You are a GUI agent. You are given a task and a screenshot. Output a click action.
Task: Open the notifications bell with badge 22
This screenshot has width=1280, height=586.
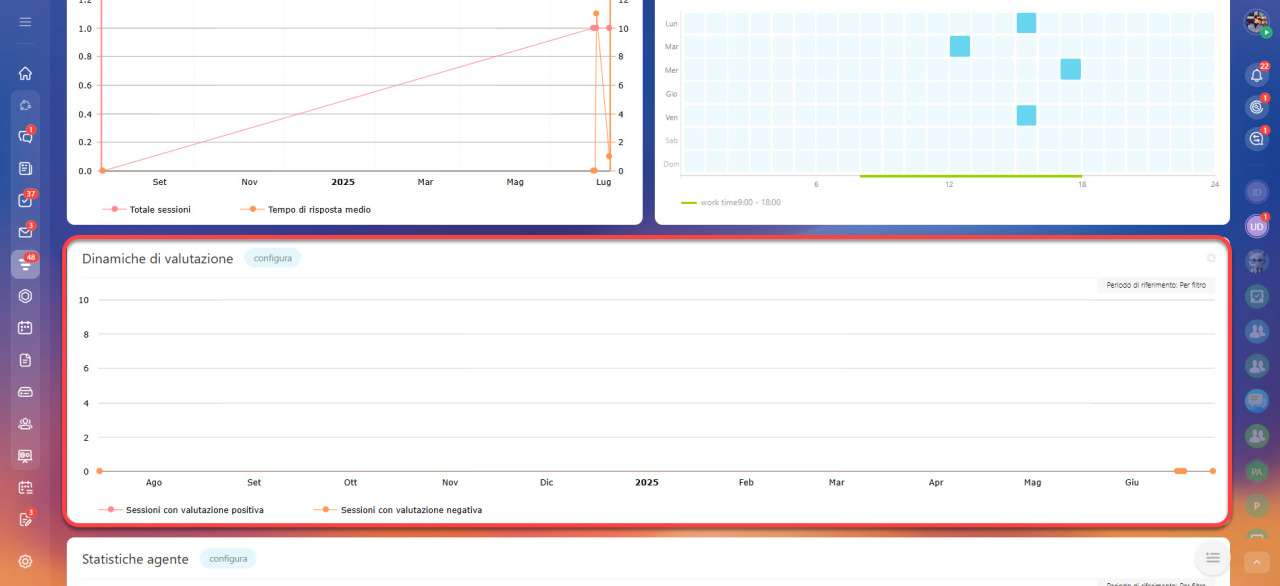coord(1256,75)
